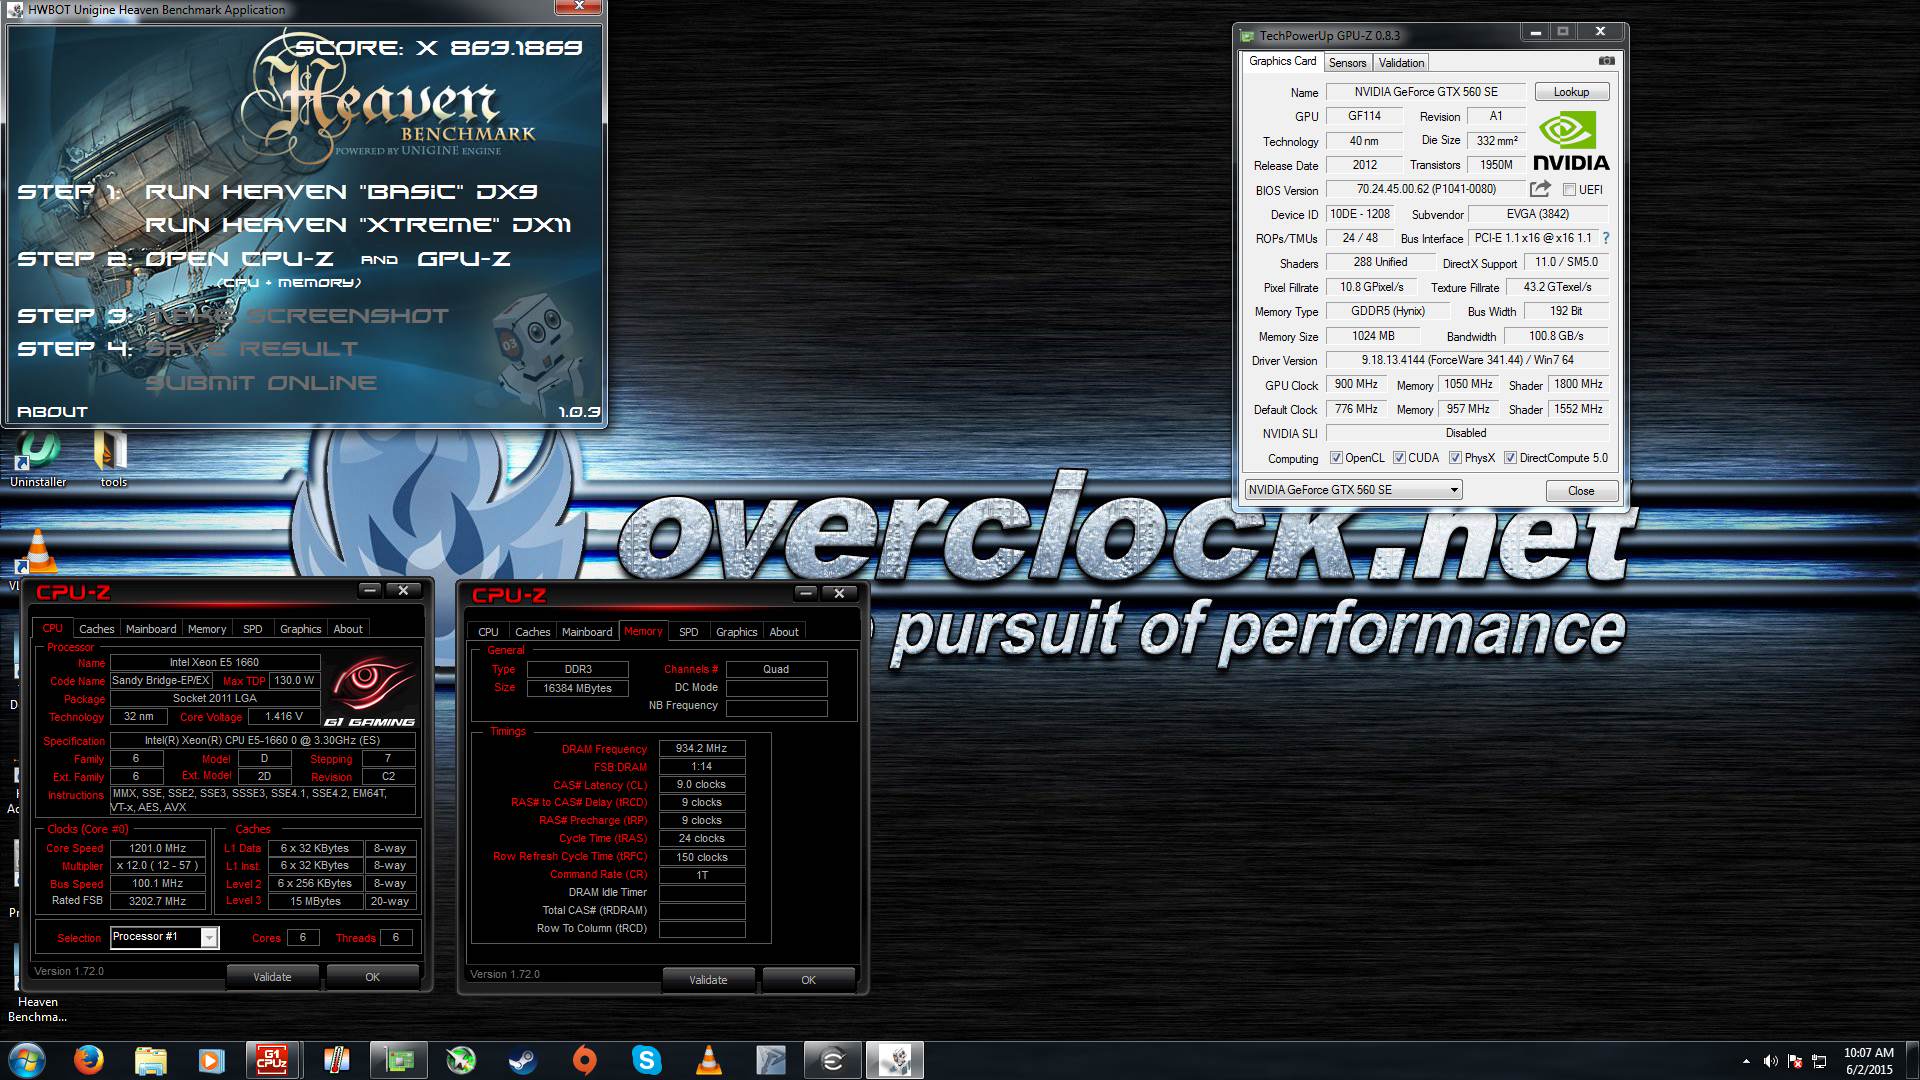
Task: Open Steam from the taskbar
Action: pyautogui.click(x=522, y=1060)
